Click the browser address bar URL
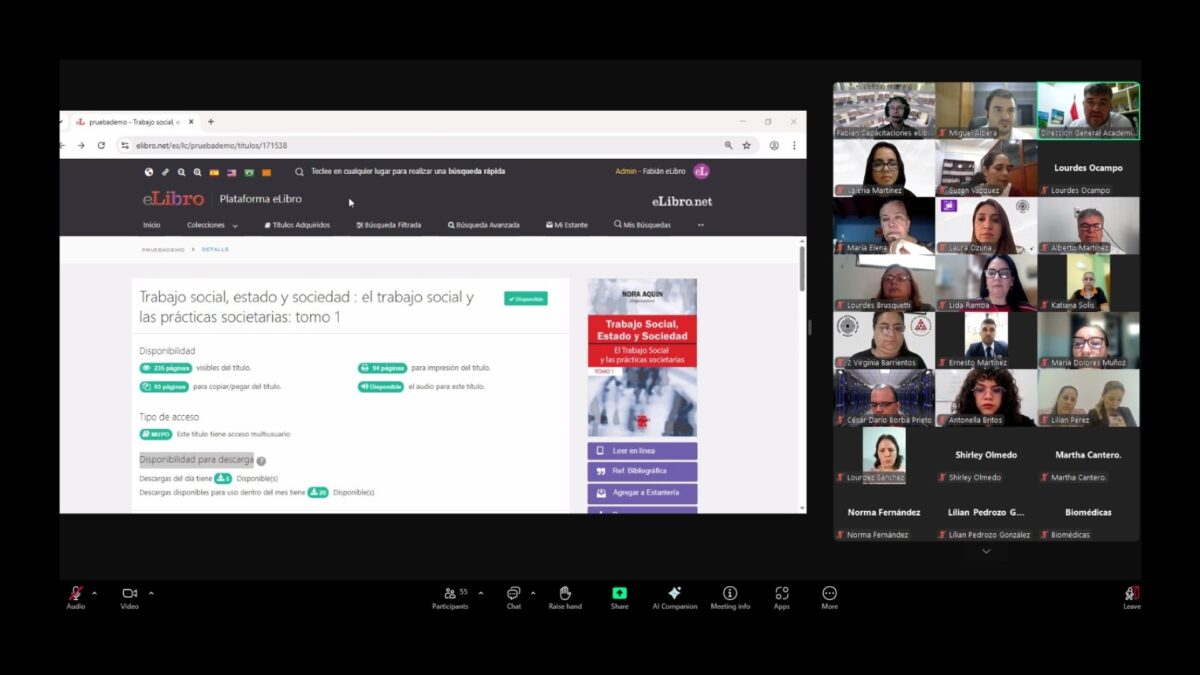The width and height of the screenshot is (1200, 675). [211, 145]
